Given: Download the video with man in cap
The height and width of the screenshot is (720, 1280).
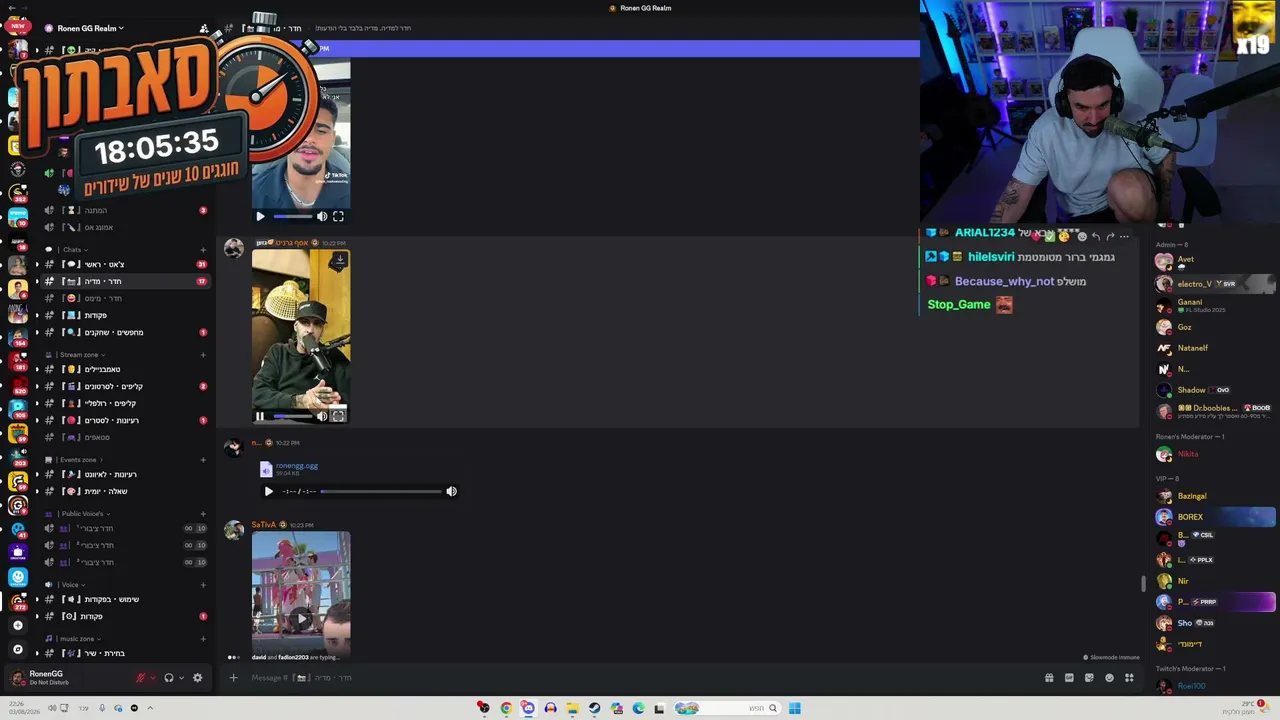Looking at the screenshot, I should click(340, 261).
